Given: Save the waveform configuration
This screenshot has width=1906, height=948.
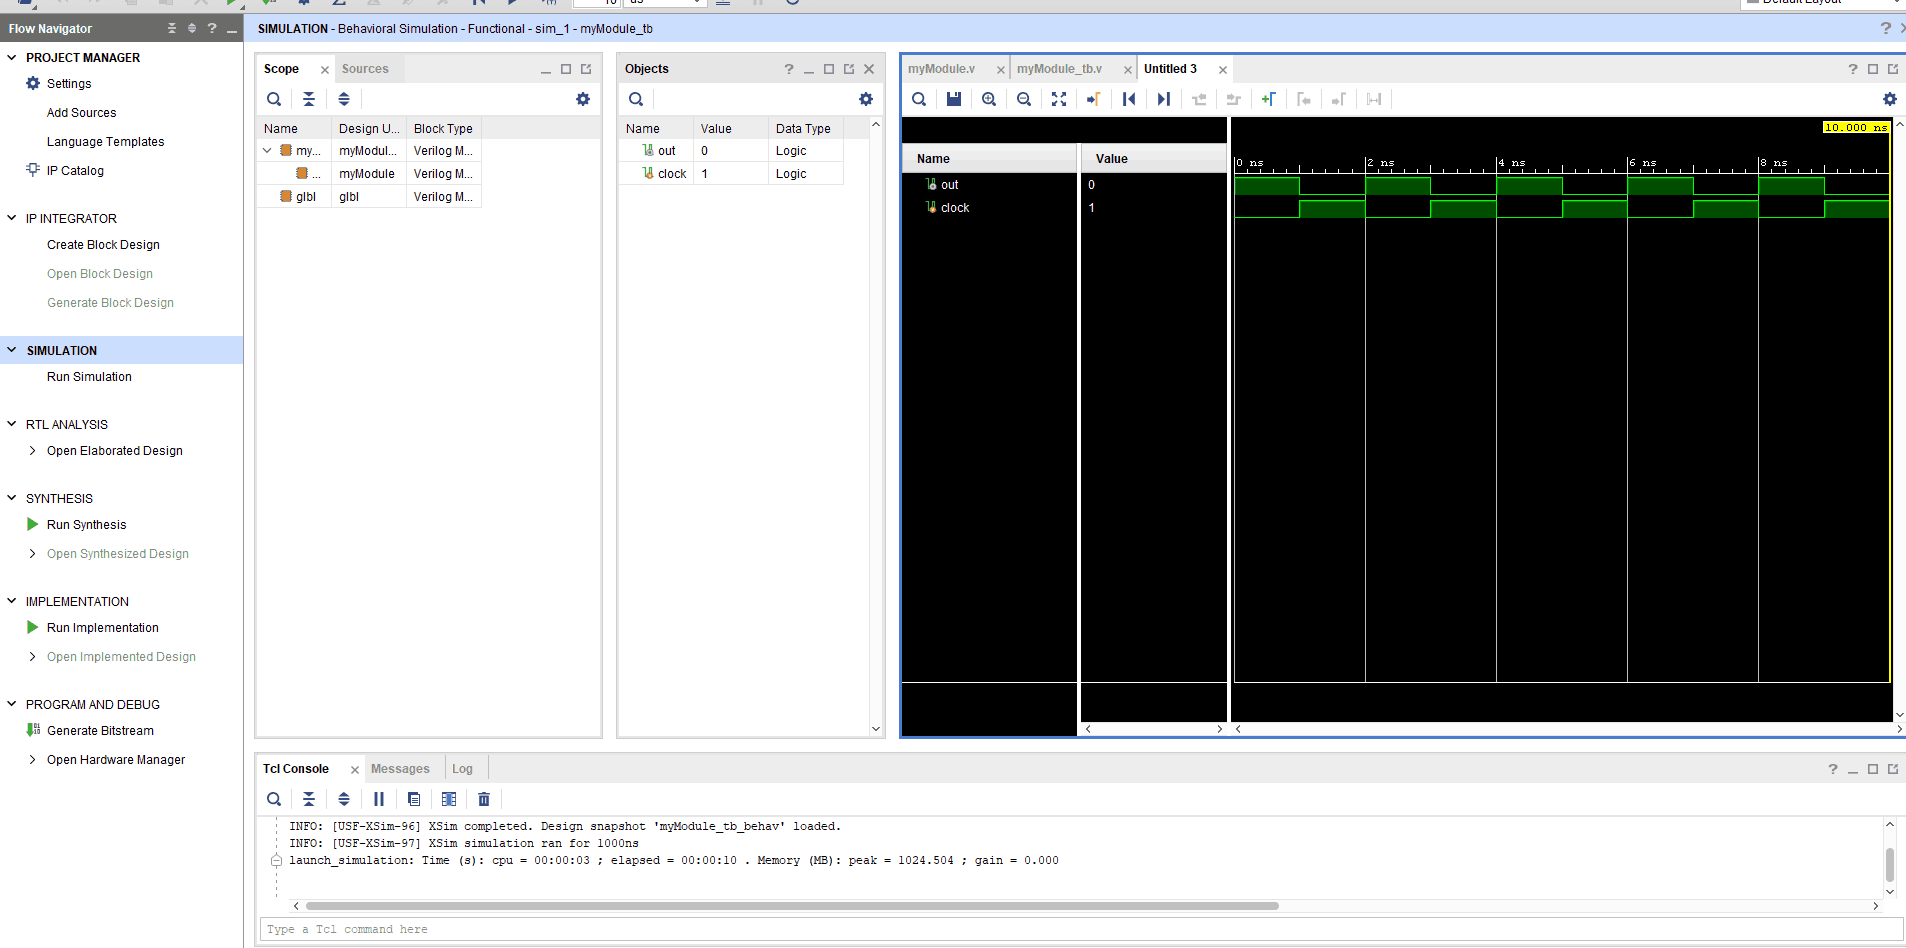Looking at the screenshot, I should [x=953, y=99].
